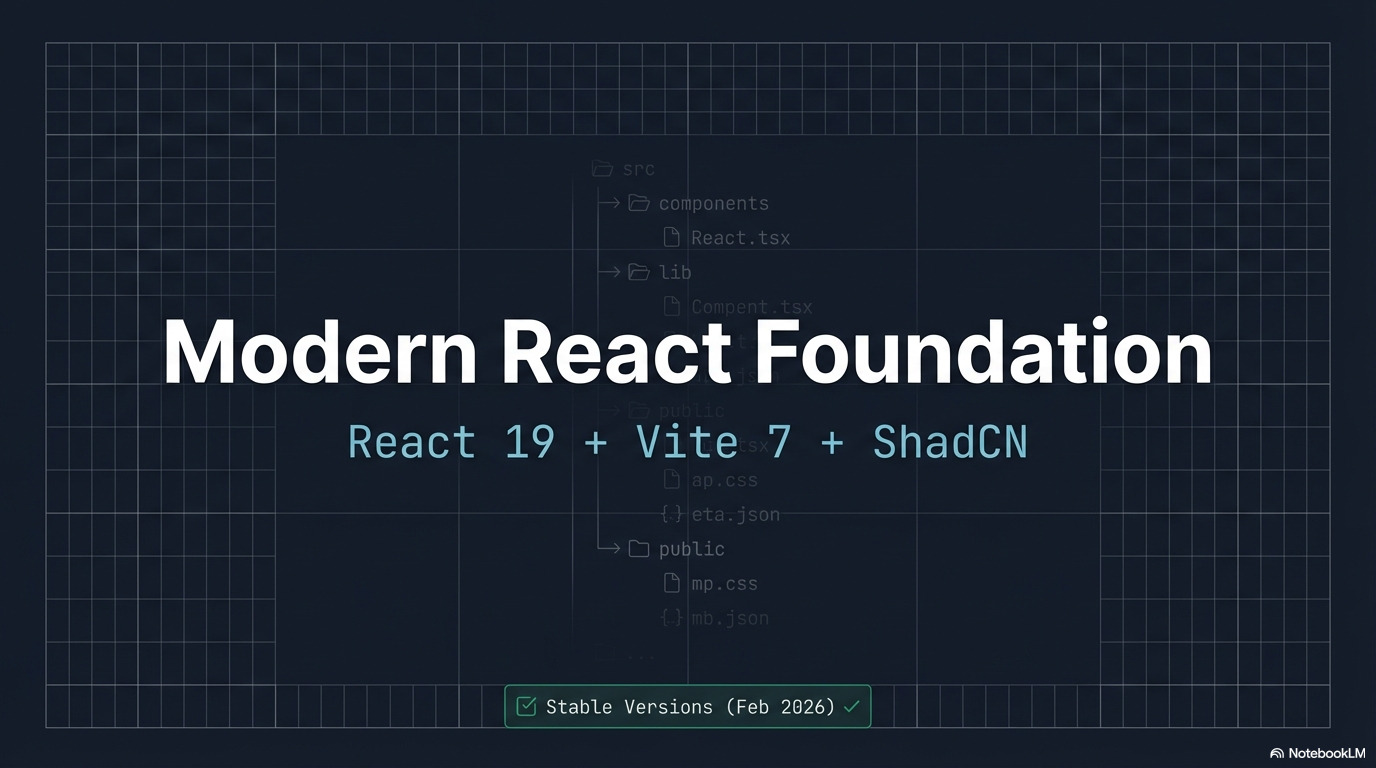Click the file icon beside React.tsx

coord(672,236)
